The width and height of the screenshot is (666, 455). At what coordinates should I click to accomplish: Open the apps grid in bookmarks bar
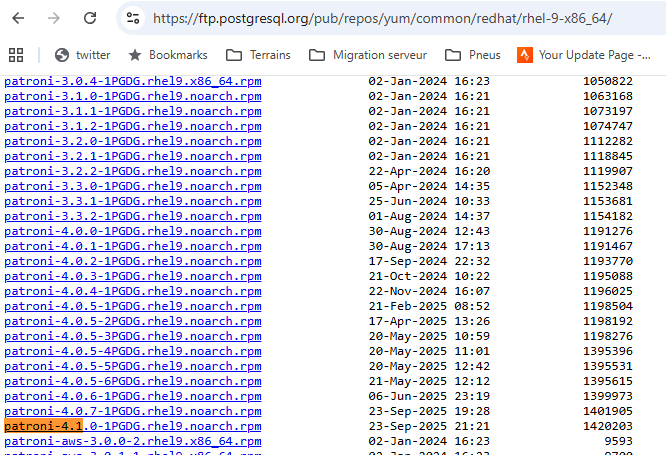point(16,54)
